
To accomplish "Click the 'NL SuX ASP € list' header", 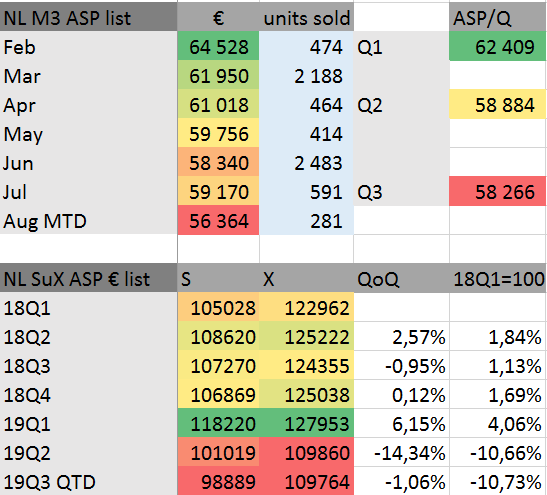I will pos(89,278).
